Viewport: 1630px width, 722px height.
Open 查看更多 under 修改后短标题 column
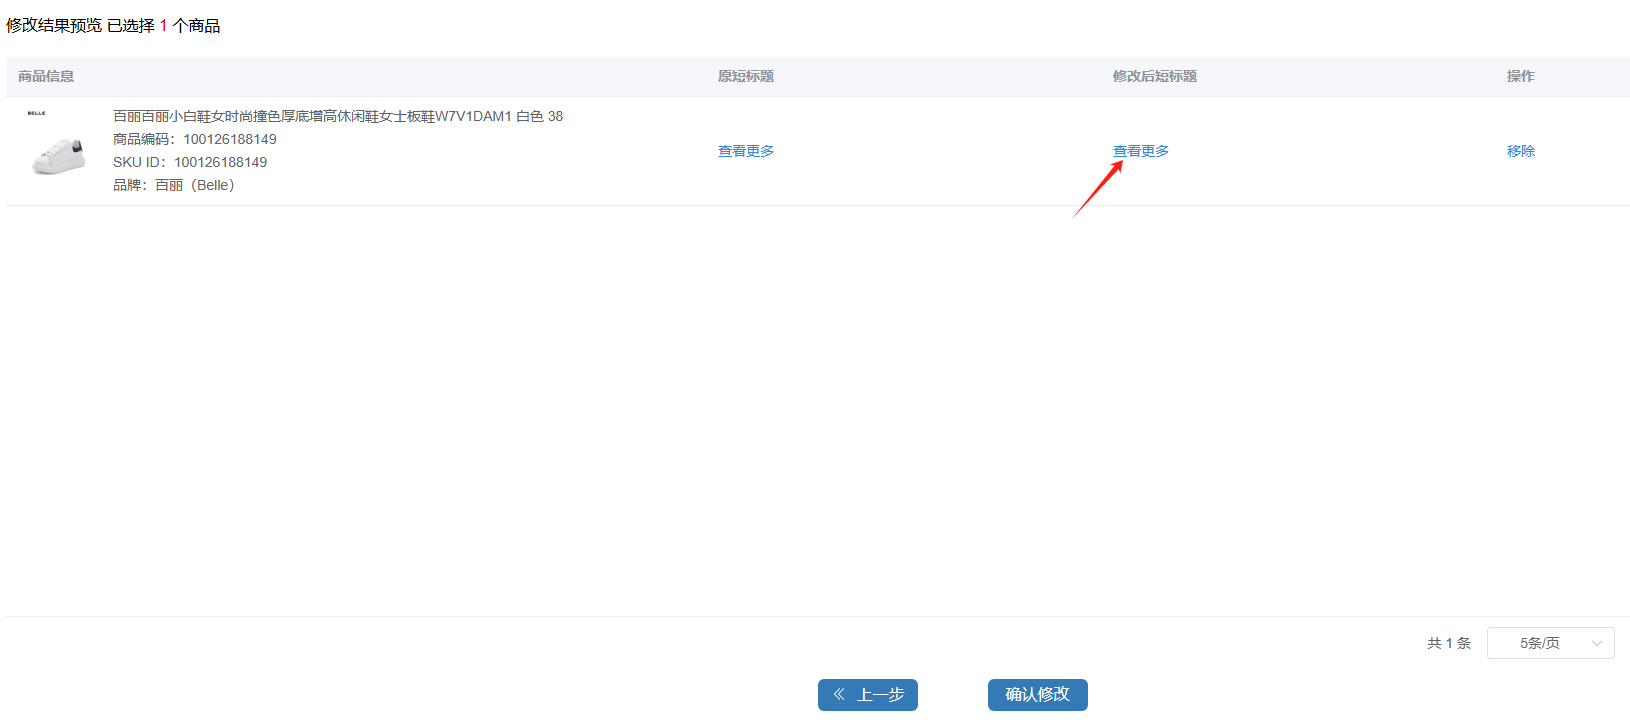[1140, 151]
